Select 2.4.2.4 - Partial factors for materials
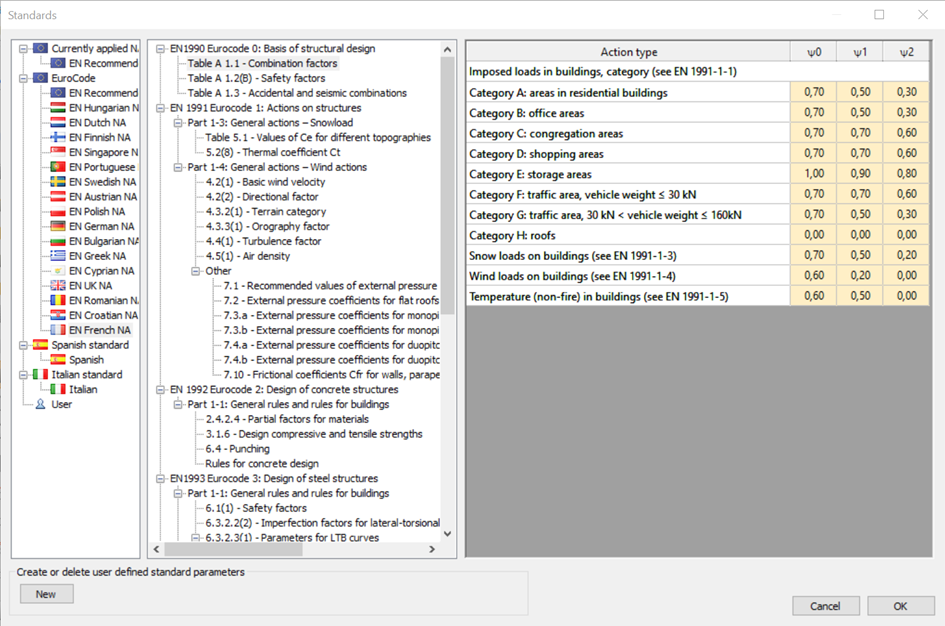The height and width of the screenshot is (626, 945). tap(287, 419)
